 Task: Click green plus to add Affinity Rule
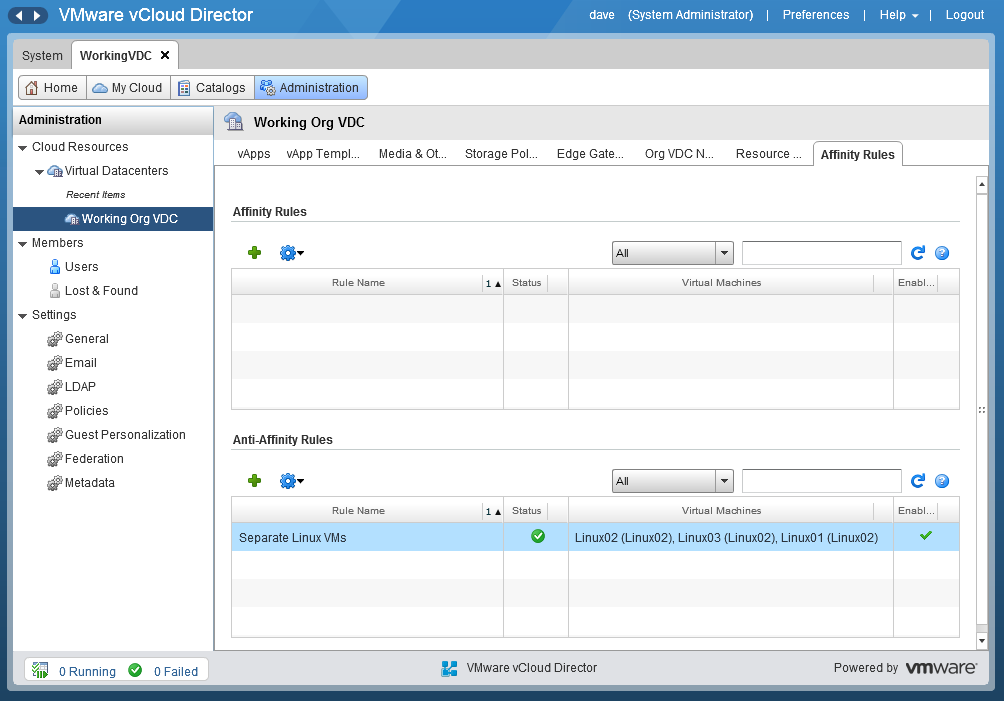[254, 253]
